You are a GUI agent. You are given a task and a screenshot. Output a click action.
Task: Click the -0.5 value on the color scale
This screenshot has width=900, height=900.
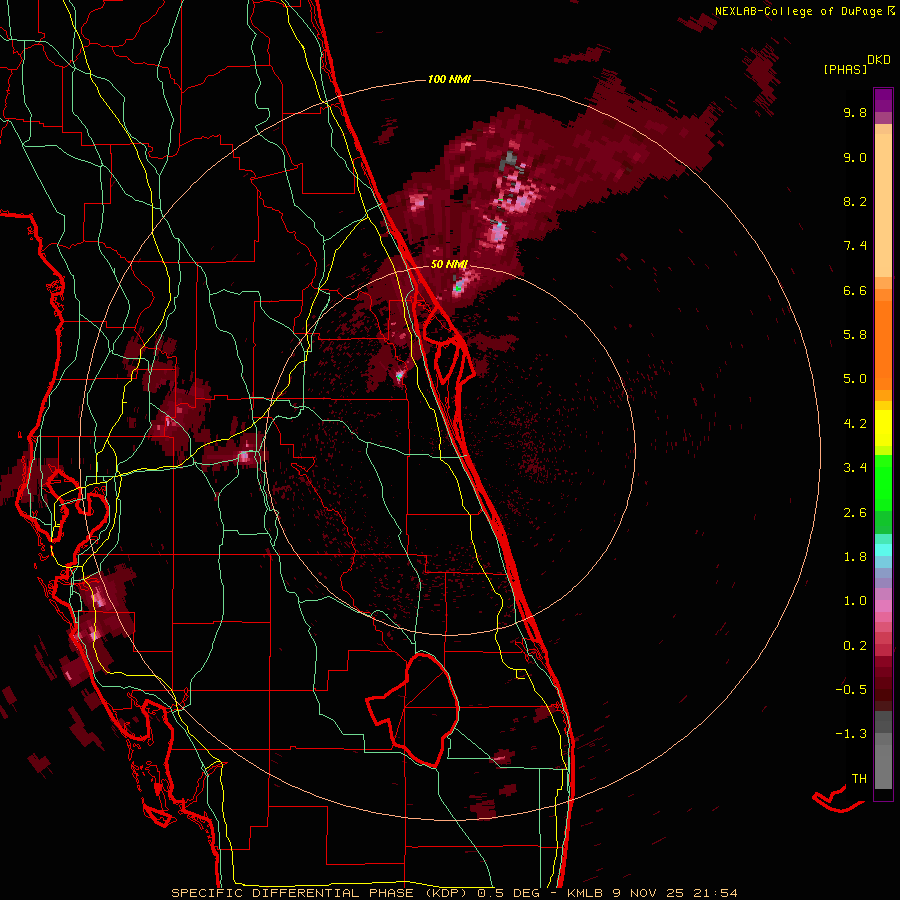coord(851,690)
